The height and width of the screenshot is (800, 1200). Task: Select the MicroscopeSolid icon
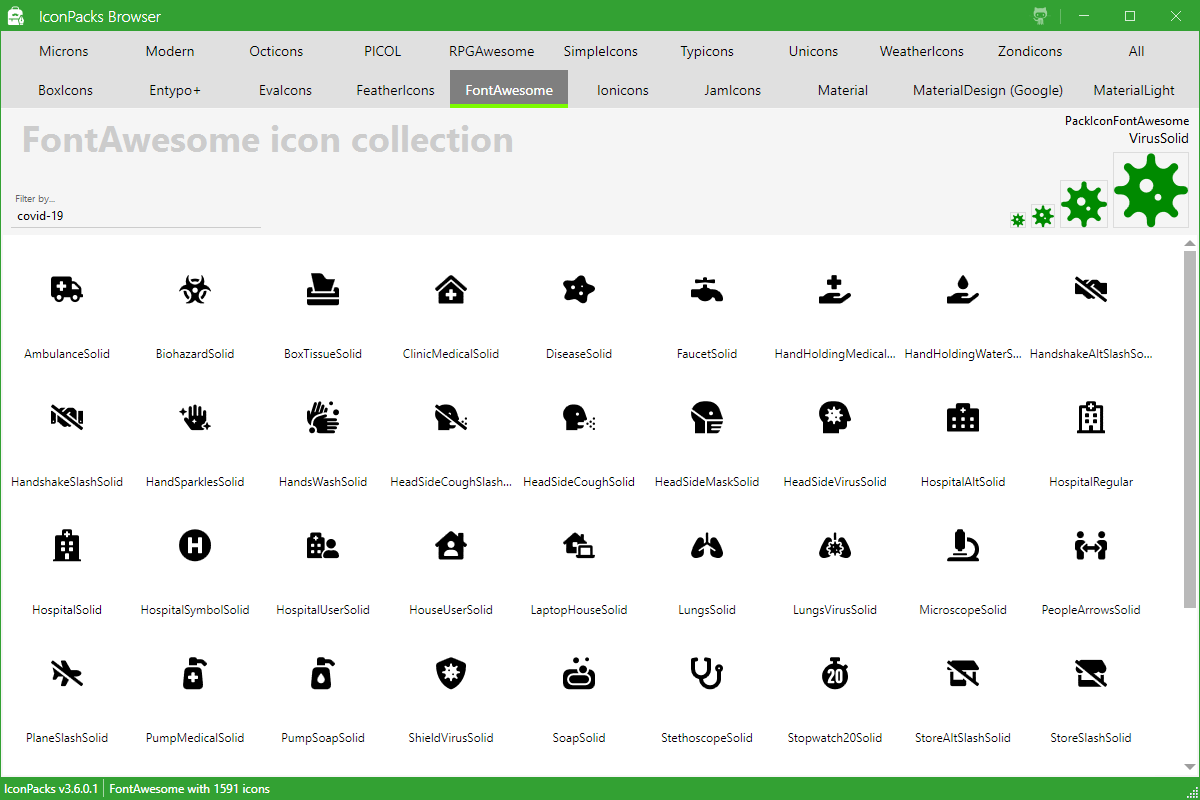[x=963, y=546]
